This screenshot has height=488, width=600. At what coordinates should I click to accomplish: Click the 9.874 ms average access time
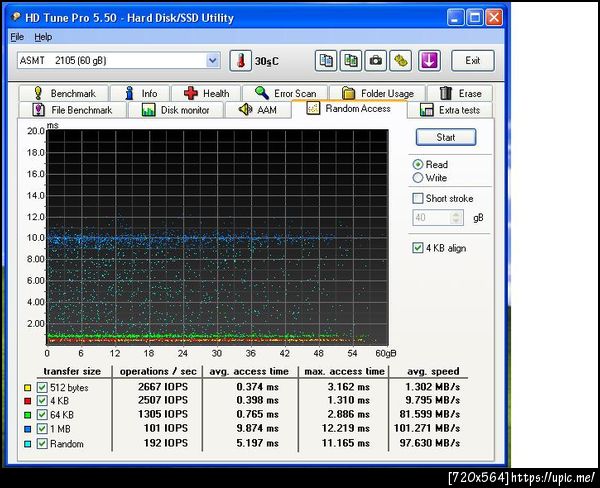[x=258, y=428]
